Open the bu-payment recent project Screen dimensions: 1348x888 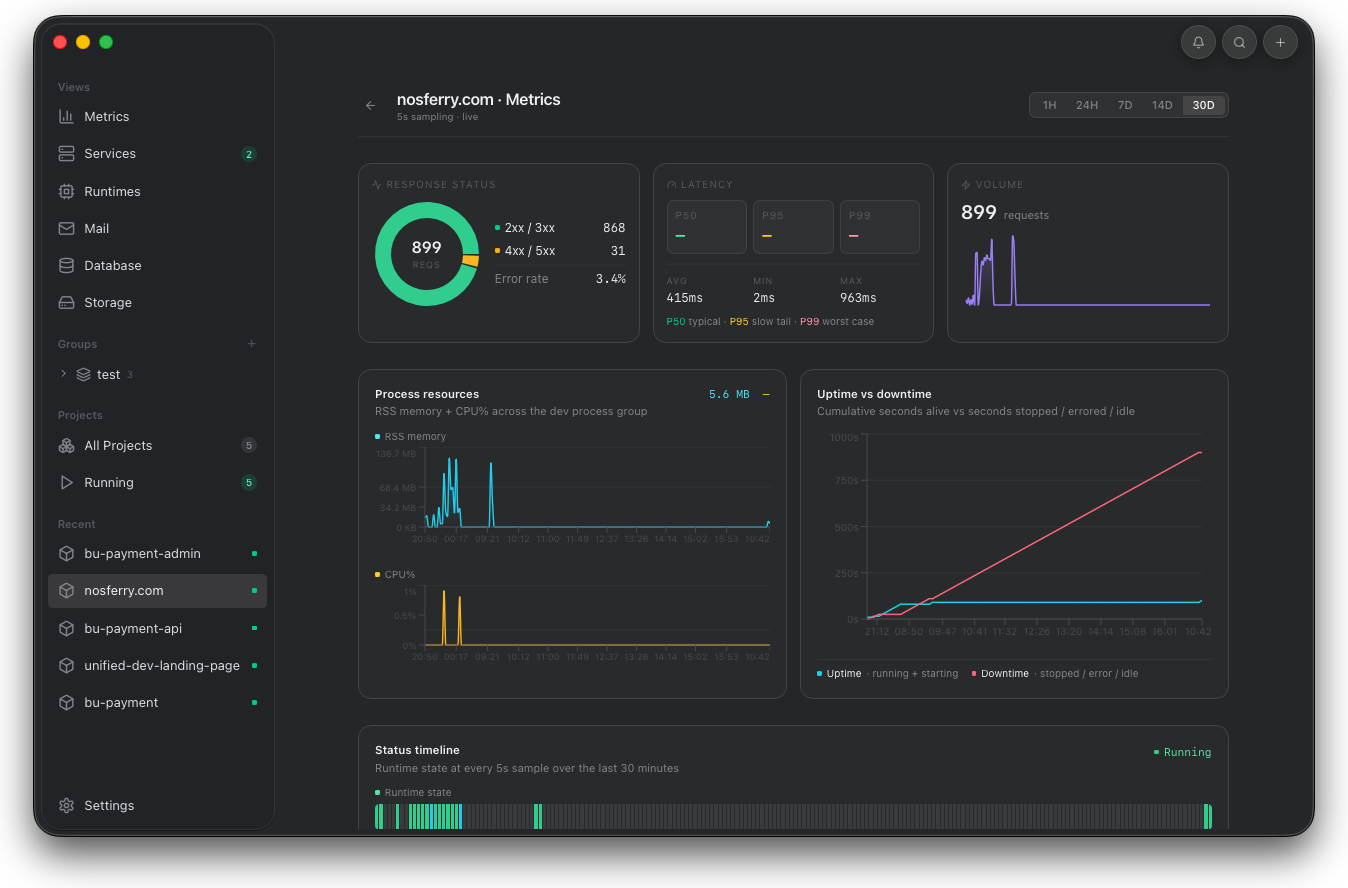point(157,702)
